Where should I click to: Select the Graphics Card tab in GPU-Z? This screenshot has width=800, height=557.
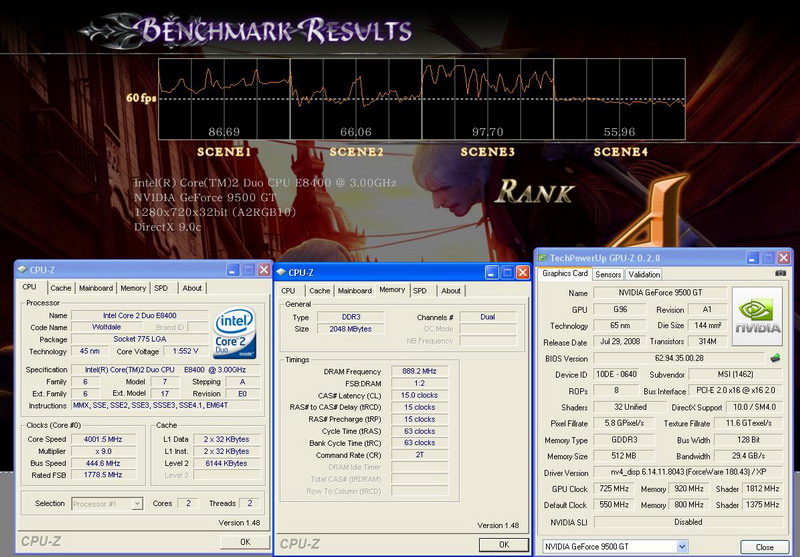click(565, 273)
